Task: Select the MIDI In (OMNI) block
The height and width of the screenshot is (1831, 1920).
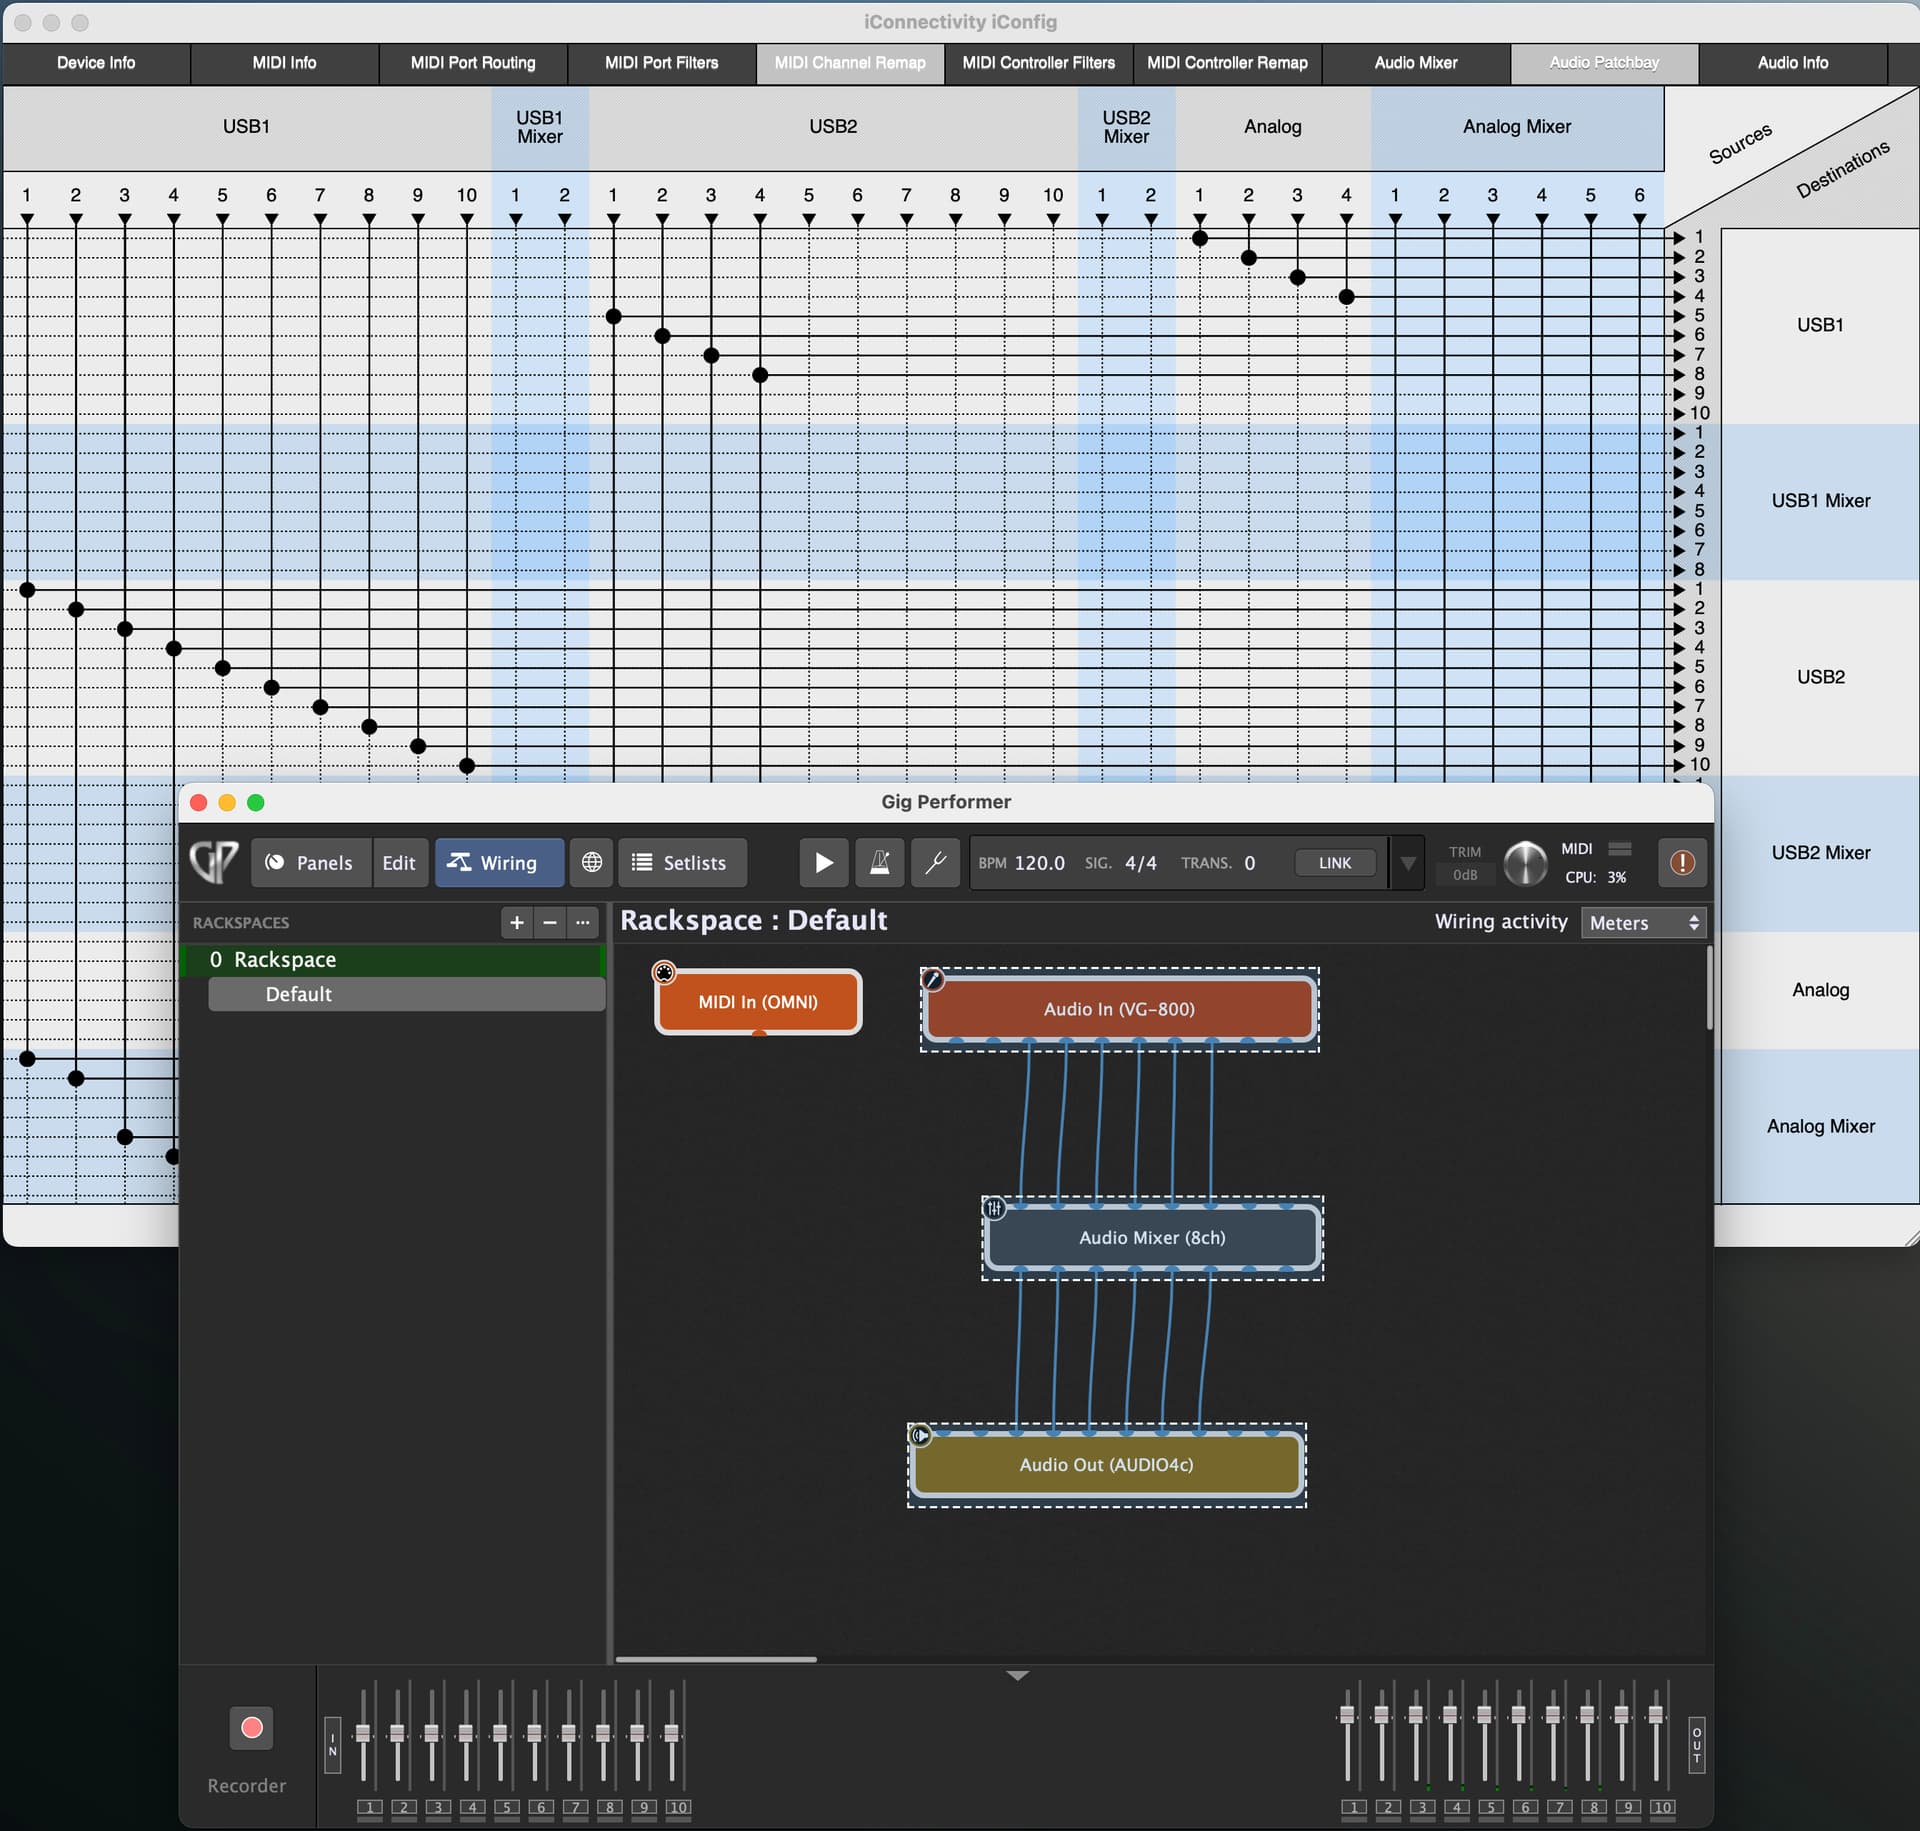Action: pos(758,1002)
